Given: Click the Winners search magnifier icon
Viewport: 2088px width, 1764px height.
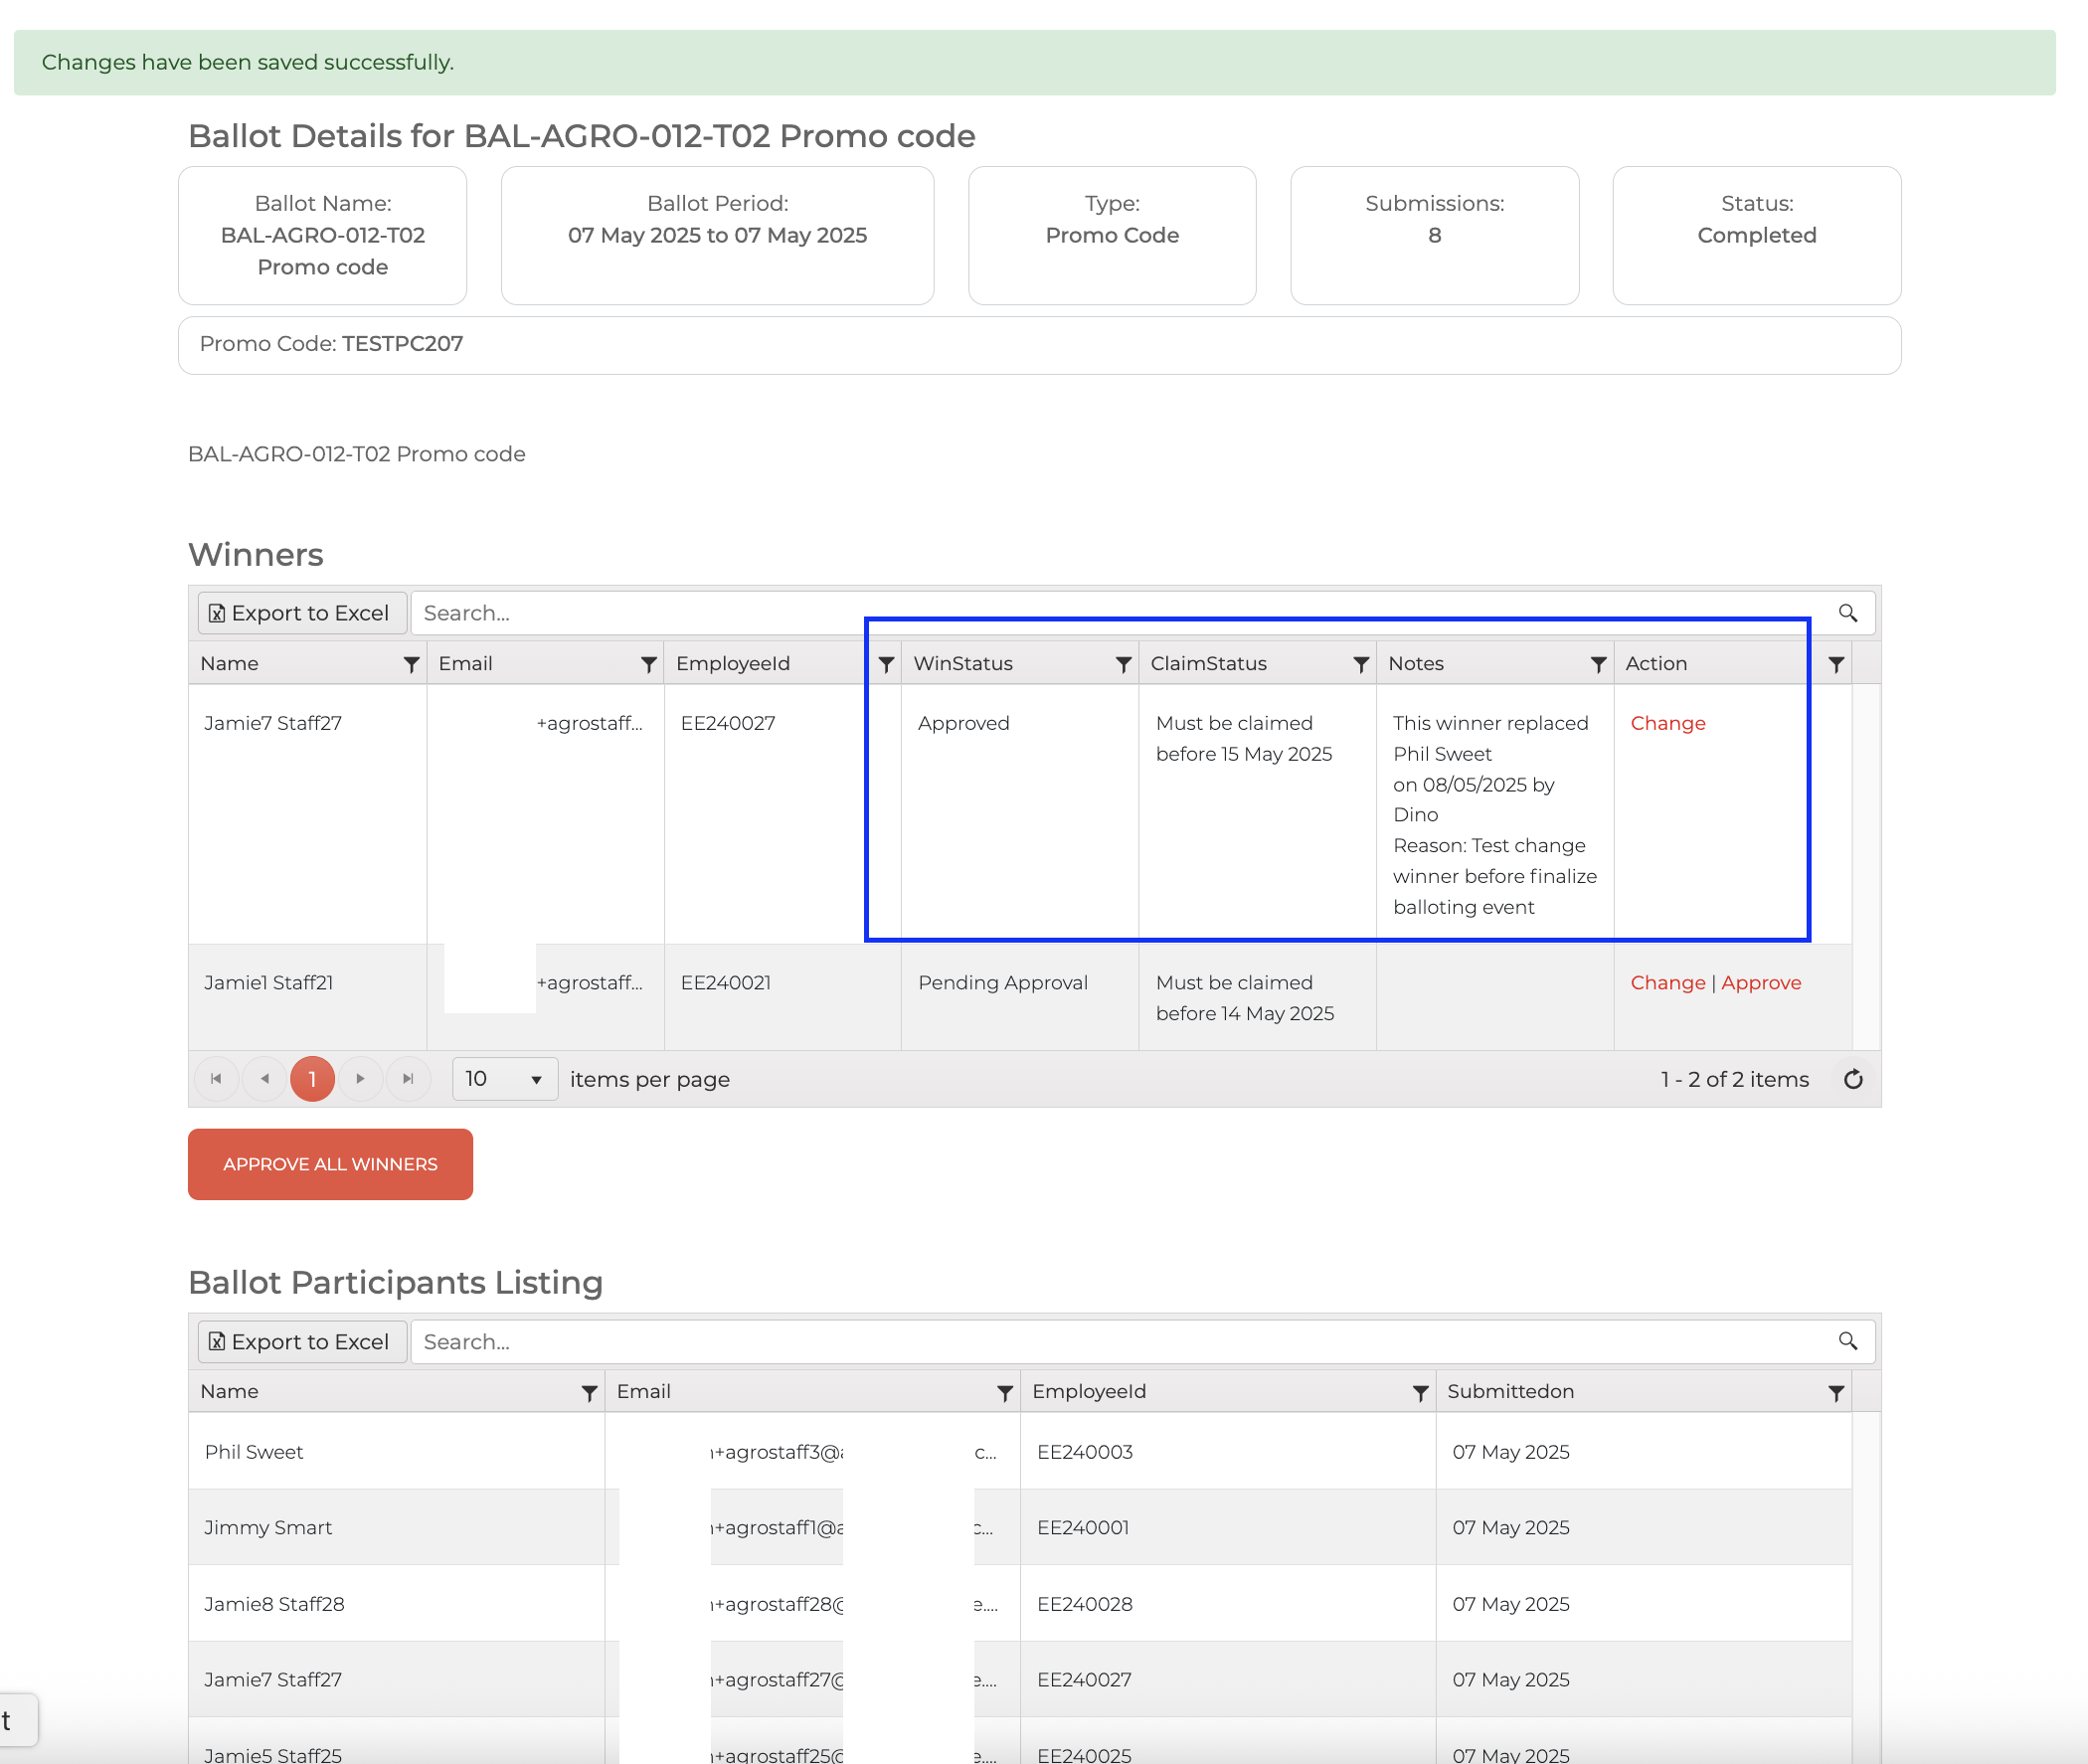Looking at the screenshot, I should coord(1847,613).
